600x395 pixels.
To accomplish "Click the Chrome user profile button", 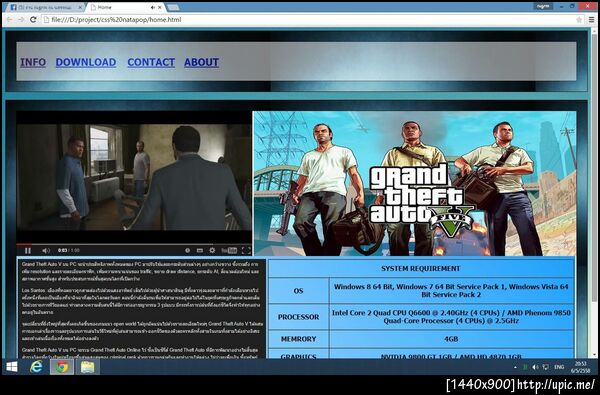I will 543,6.
